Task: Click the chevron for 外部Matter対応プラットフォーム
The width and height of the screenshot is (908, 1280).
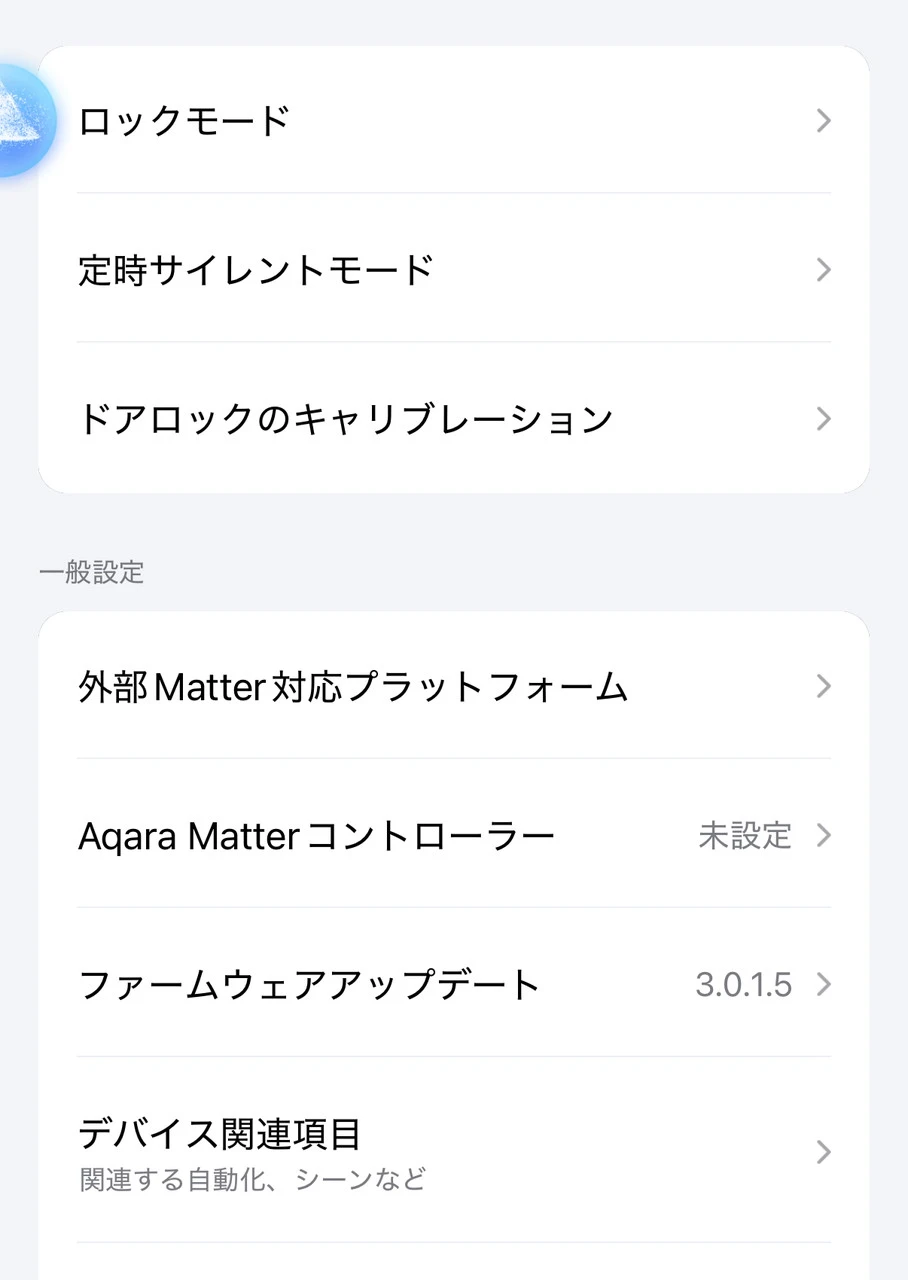Action: point(823,687)
